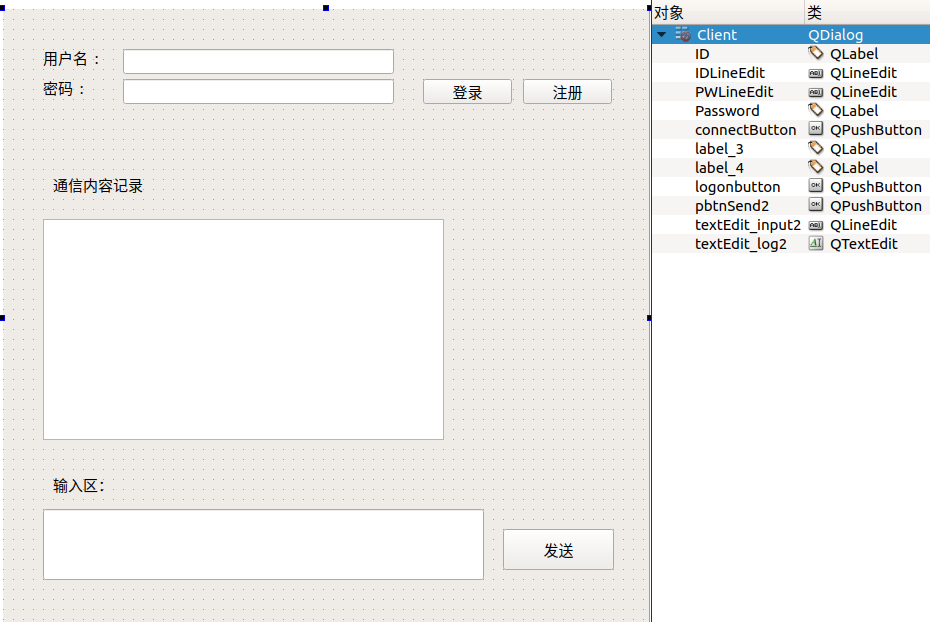Click the 注册 button

[567, 90]
